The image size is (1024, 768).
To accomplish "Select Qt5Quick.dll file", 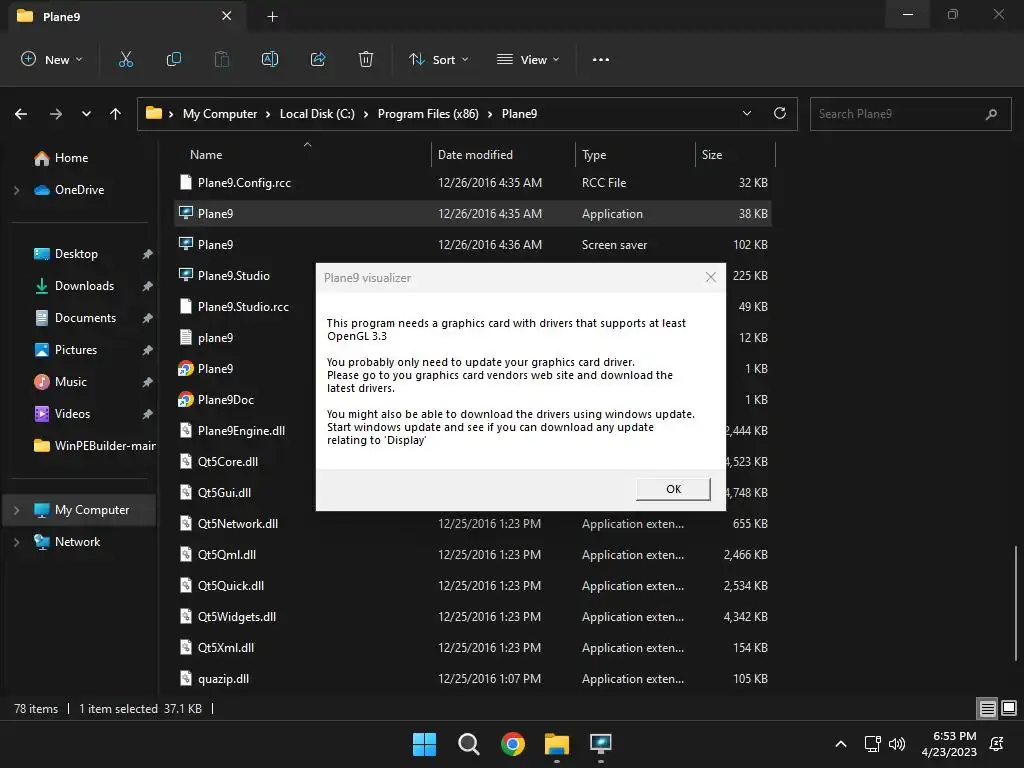I will 472,586.
